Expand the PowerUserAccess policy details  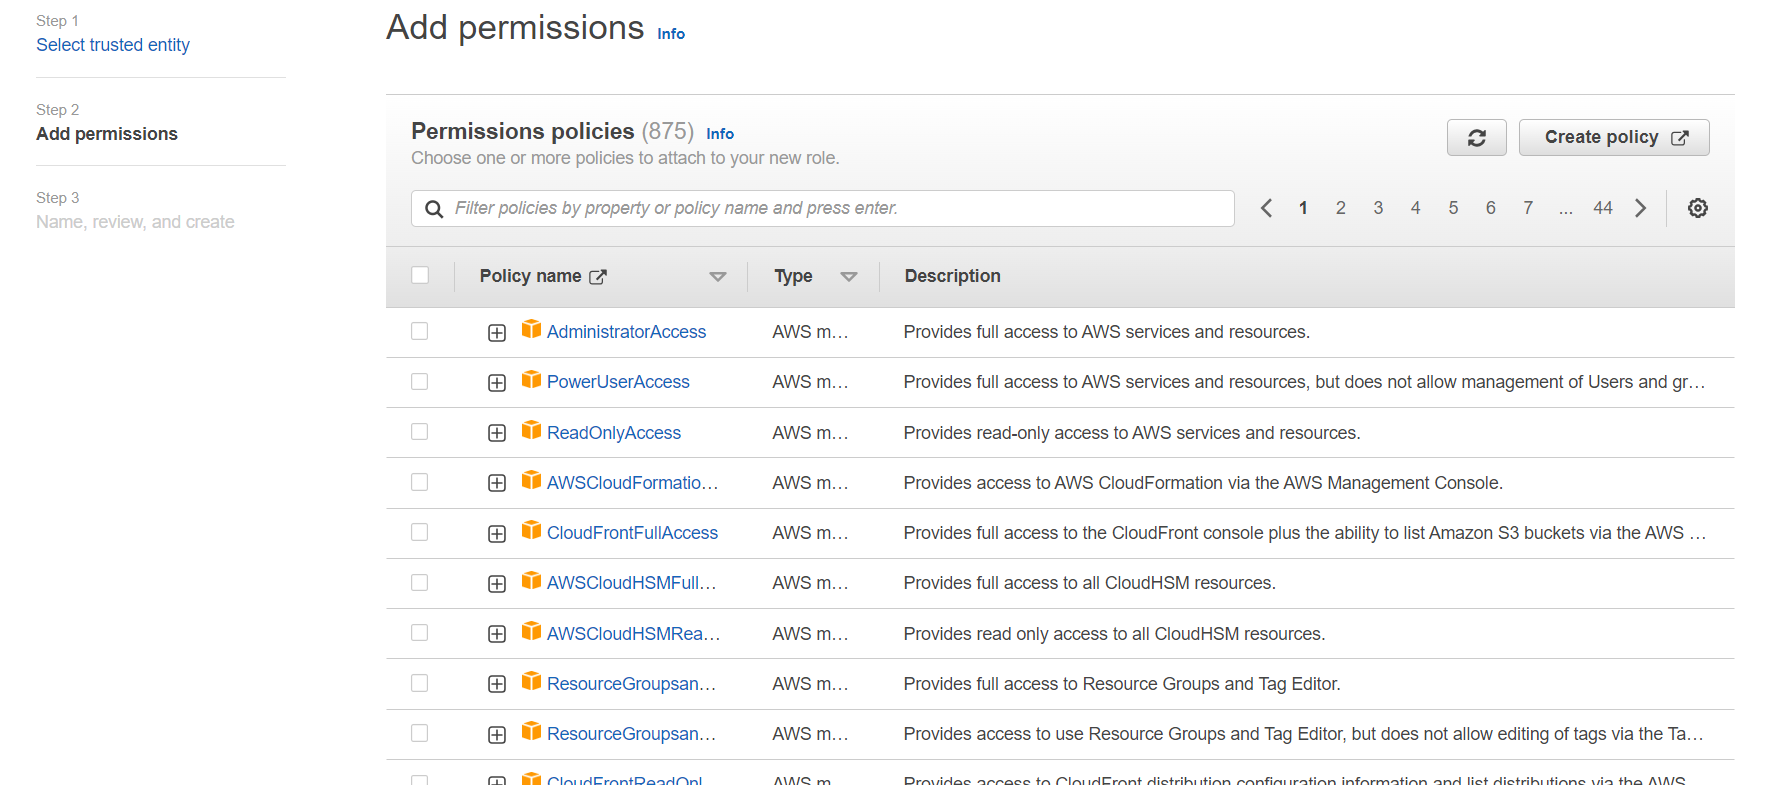tap(497, 383)
